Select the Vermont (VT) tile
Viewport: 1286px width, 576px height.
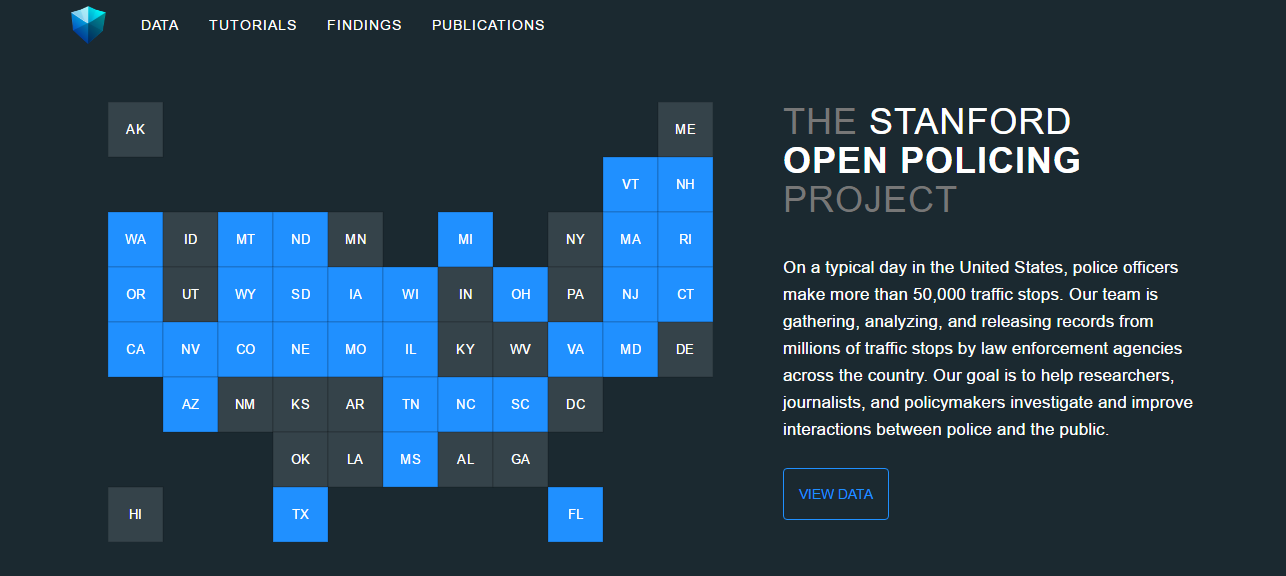click(630, 184)
